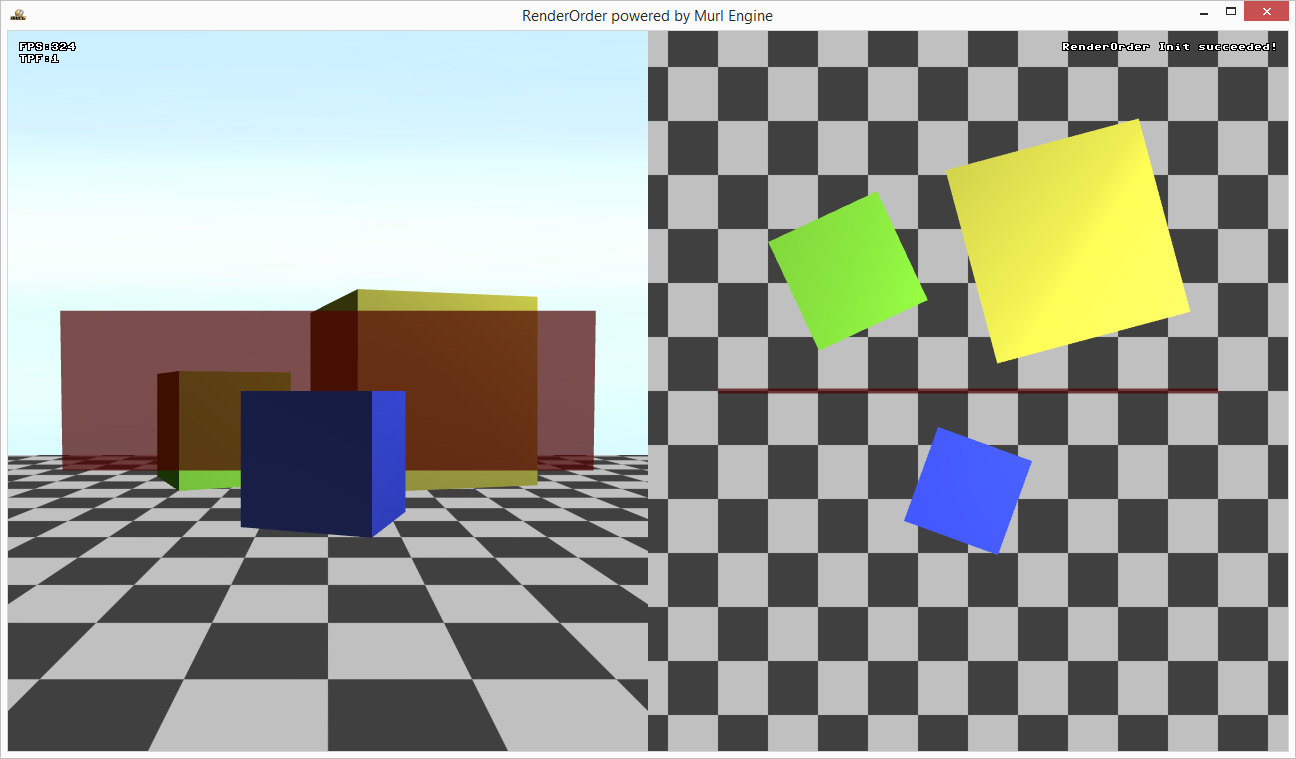Click the dark red line in the top view

coord(967,390)
